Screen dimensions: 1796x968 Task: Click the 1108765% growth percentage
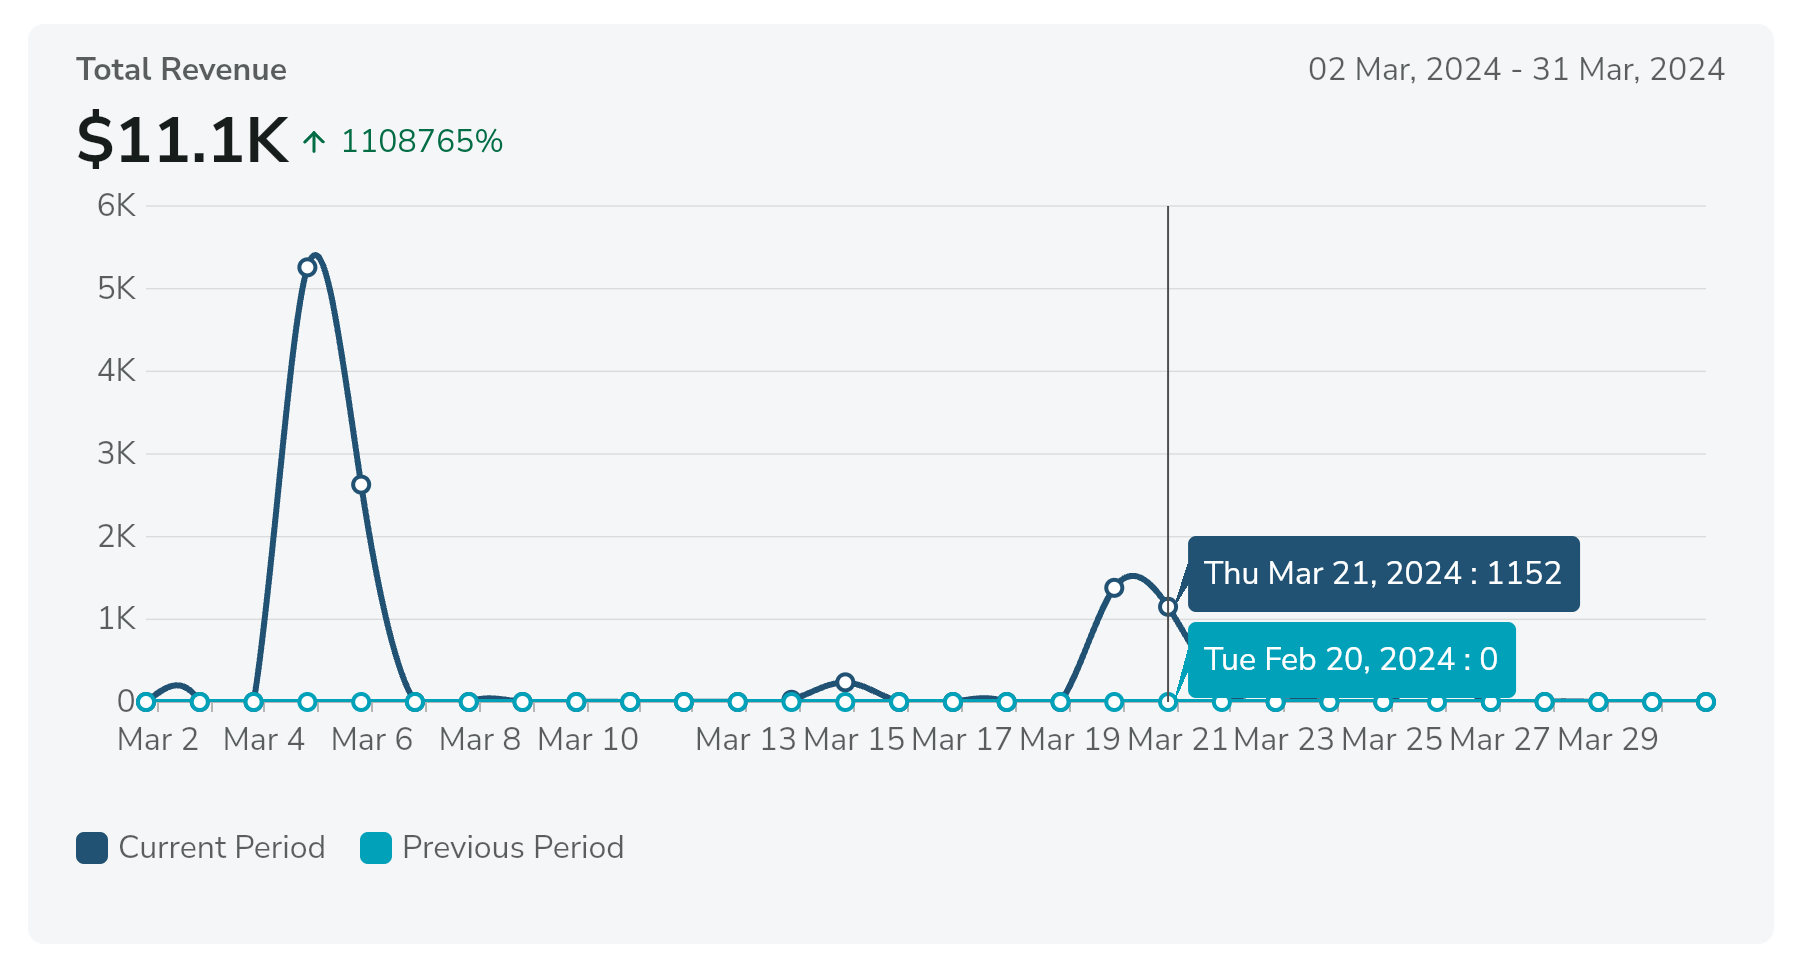pyautogui.click(x=422, y=142)
